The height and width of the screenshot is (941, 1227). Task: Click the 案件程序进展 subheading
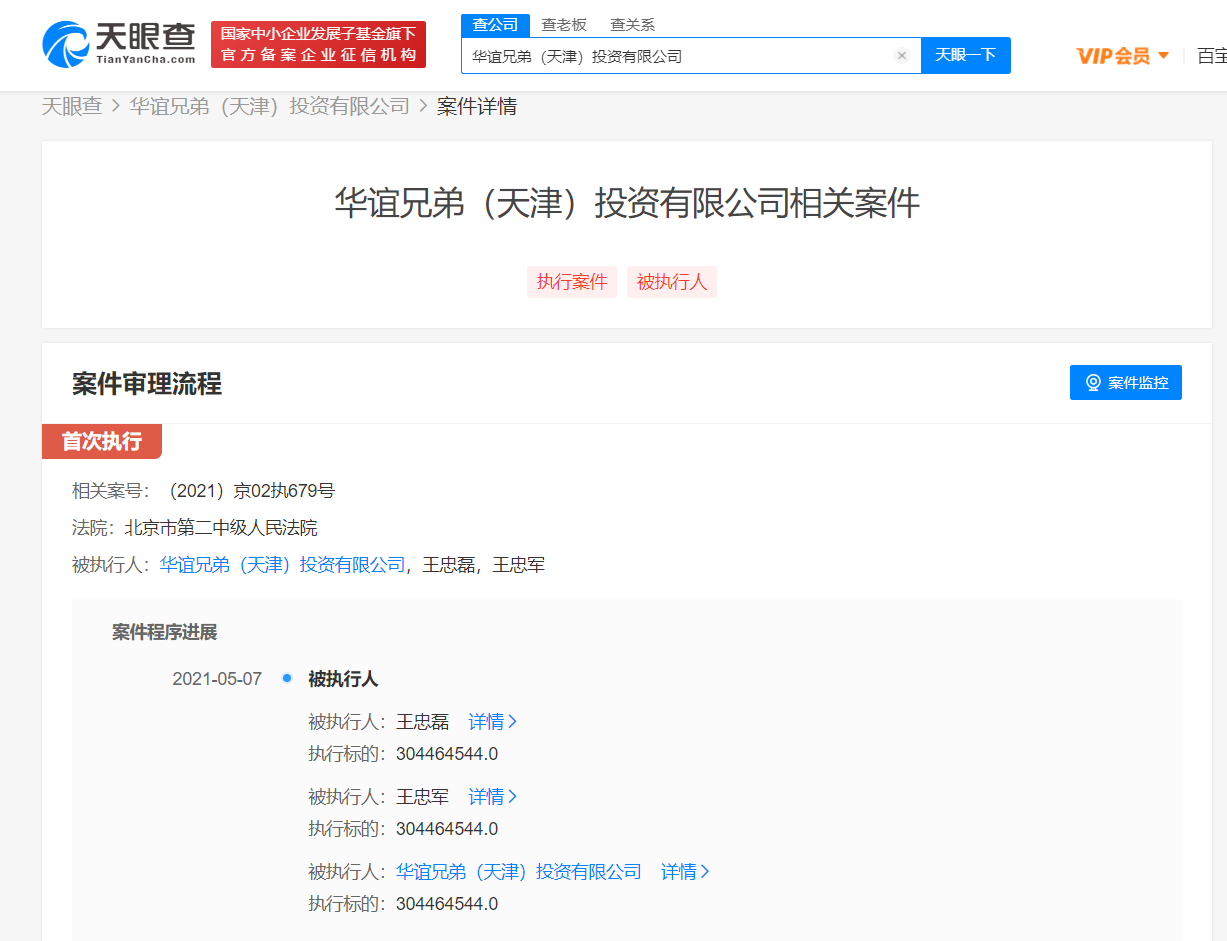[164, 632]
